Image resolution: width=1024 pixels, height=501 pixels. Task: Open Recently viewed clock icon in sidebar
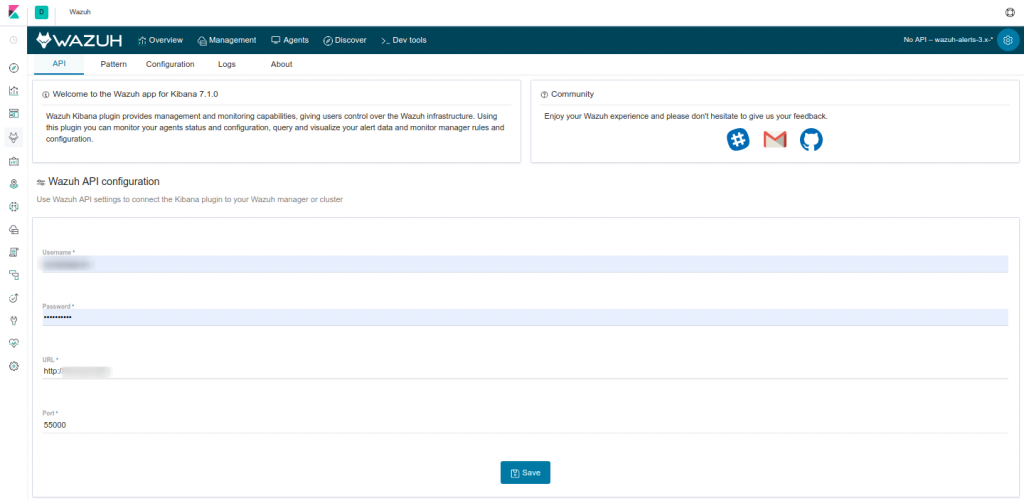click(x=14, y=40)
